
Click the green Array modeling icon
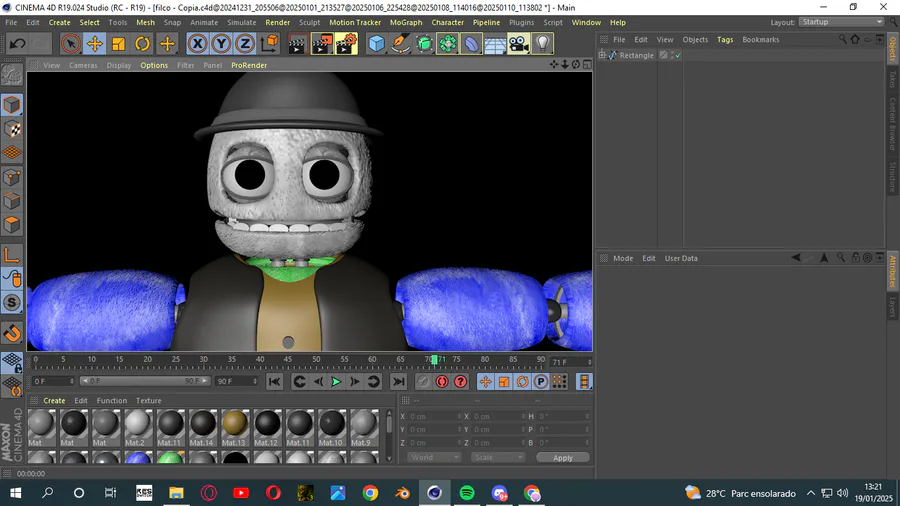point(448,44)
